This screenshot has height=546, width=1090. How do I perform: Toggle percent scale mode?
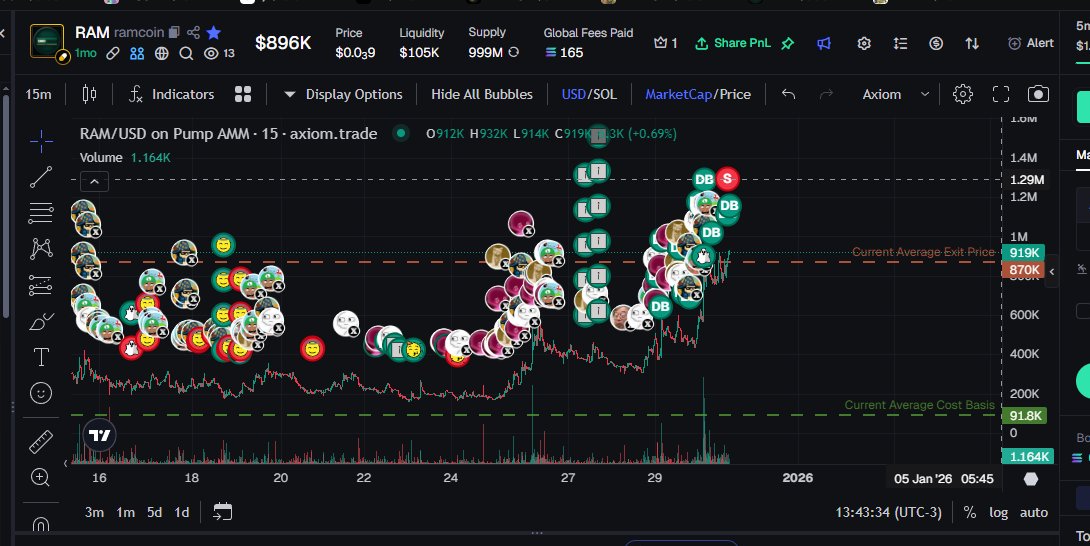pyautogui.click(x=970, y=513)
